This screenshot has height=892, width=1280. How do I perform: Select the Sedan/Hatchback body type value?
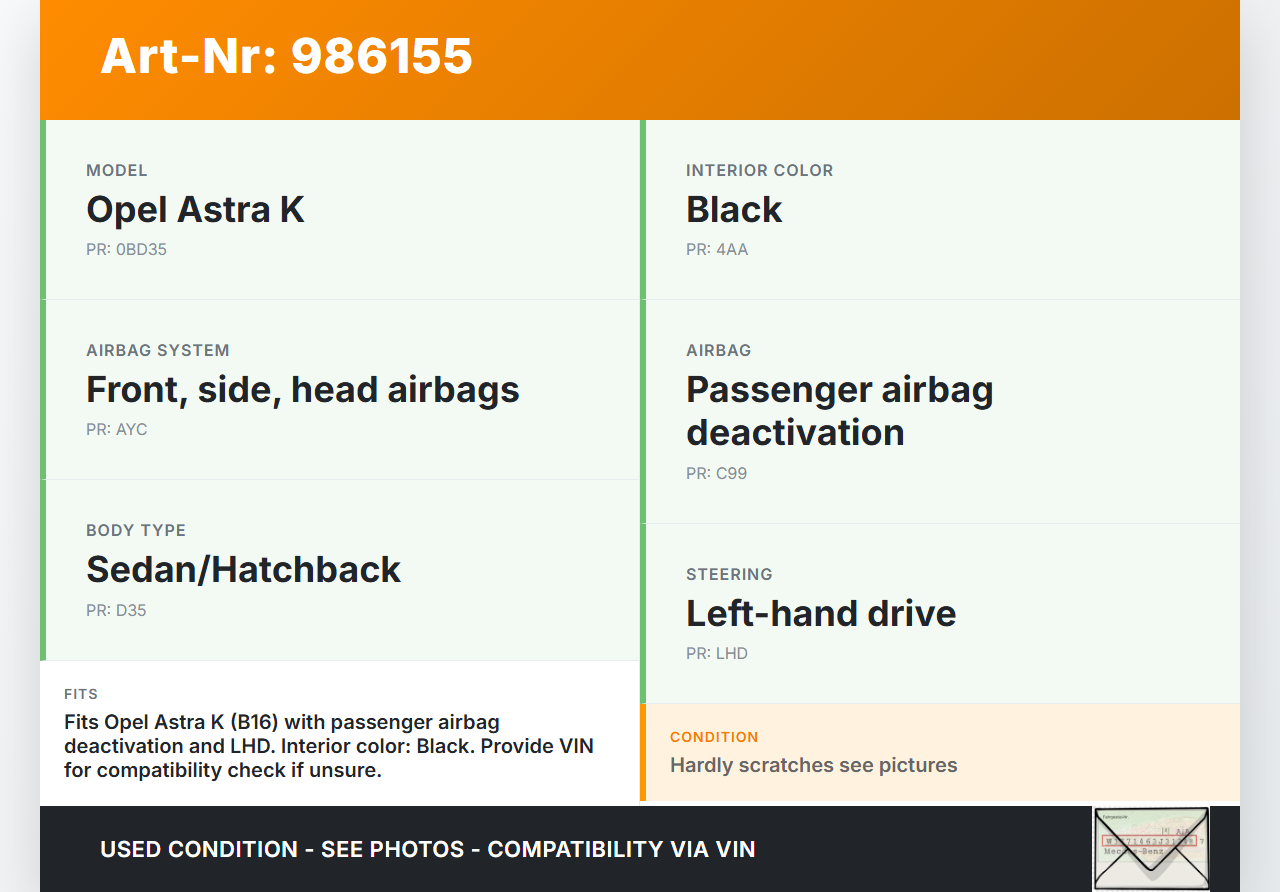point(243,570)
